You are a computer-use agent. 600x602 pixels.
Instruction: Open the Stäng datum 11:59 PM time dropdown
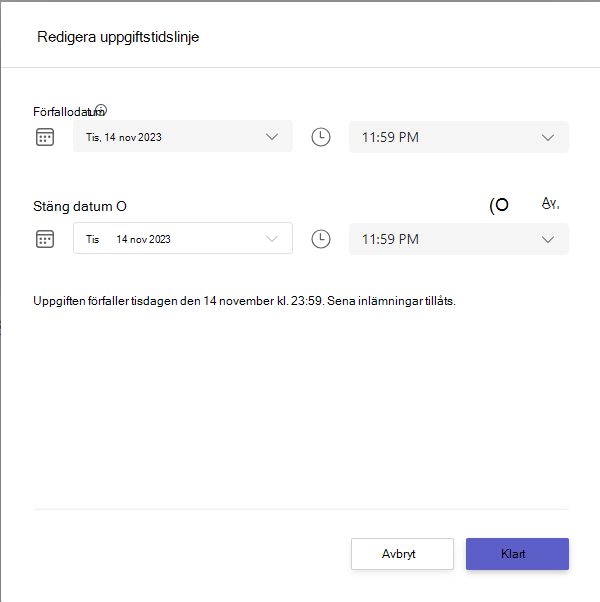pyautogui.click(x=459, y=239)
